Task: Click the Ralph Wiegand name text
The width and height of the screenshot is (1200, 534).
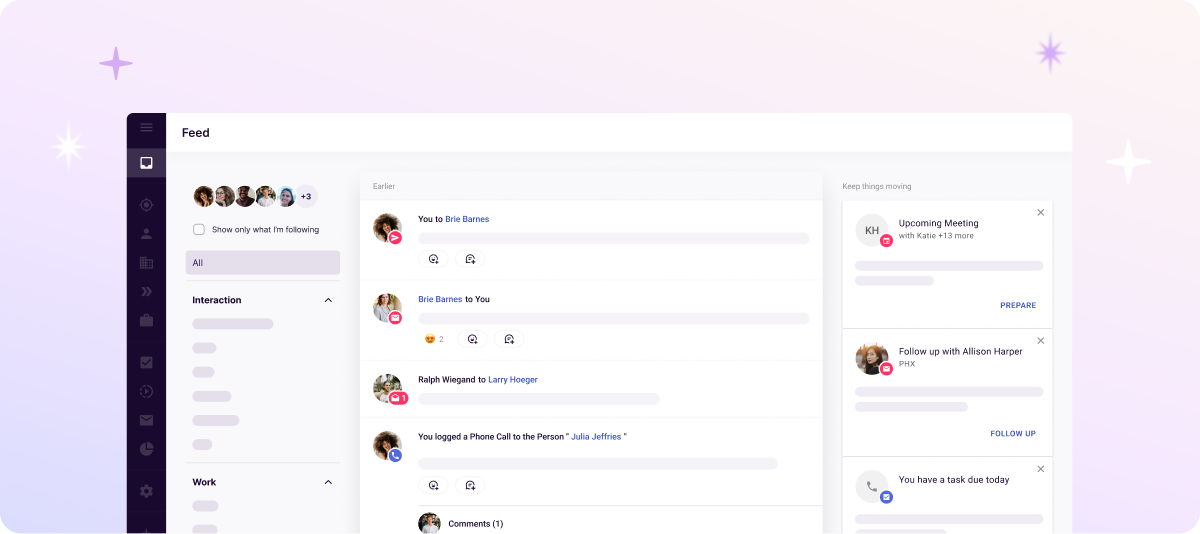Action: tap(446, 379)
